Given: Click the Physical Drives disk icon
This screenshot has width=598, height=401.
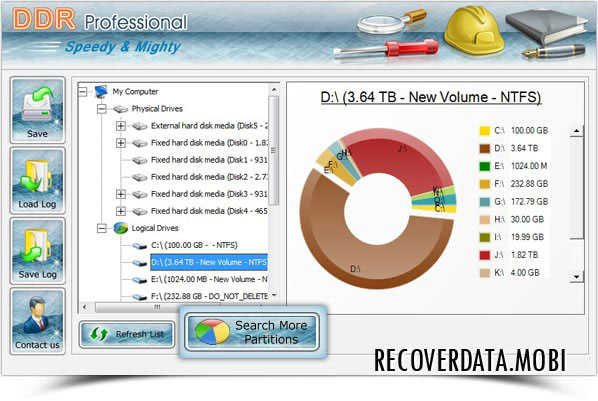Looking at the screenshot, I should pos(121,110).
